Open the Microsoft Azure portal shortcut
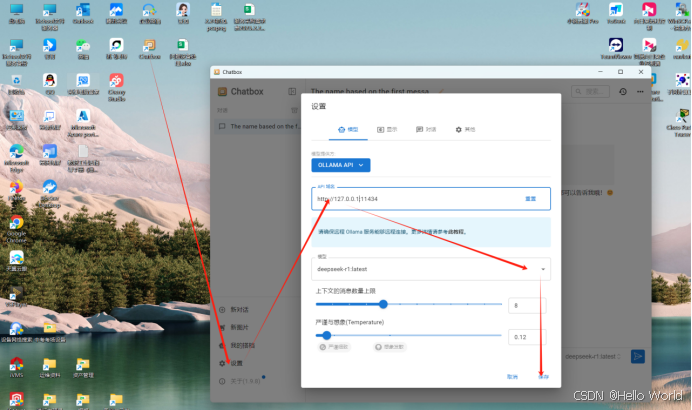 click(x=83, y=123)
